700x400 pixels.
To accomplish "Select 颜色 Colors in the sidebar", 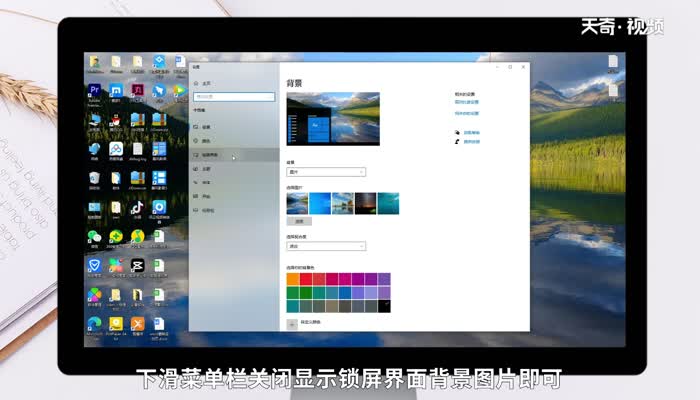I will click(x=234, y=141).
